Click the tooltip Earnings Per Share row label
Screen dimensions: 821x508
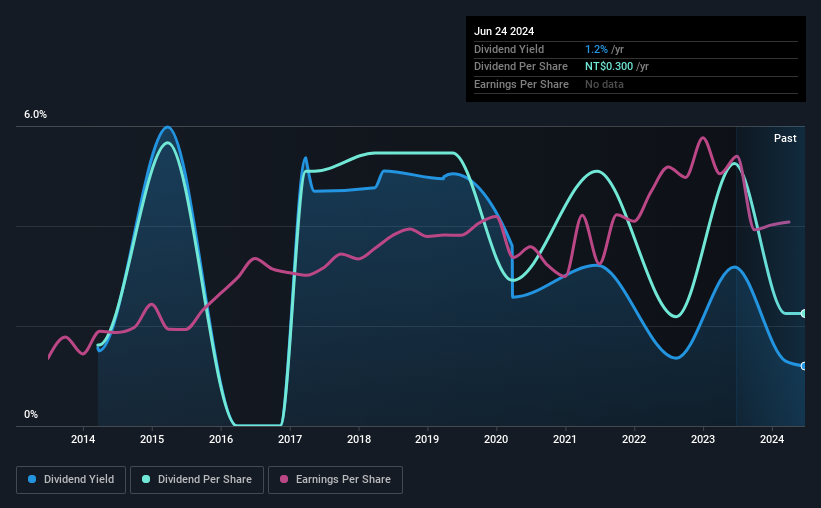tap(521, 84)
